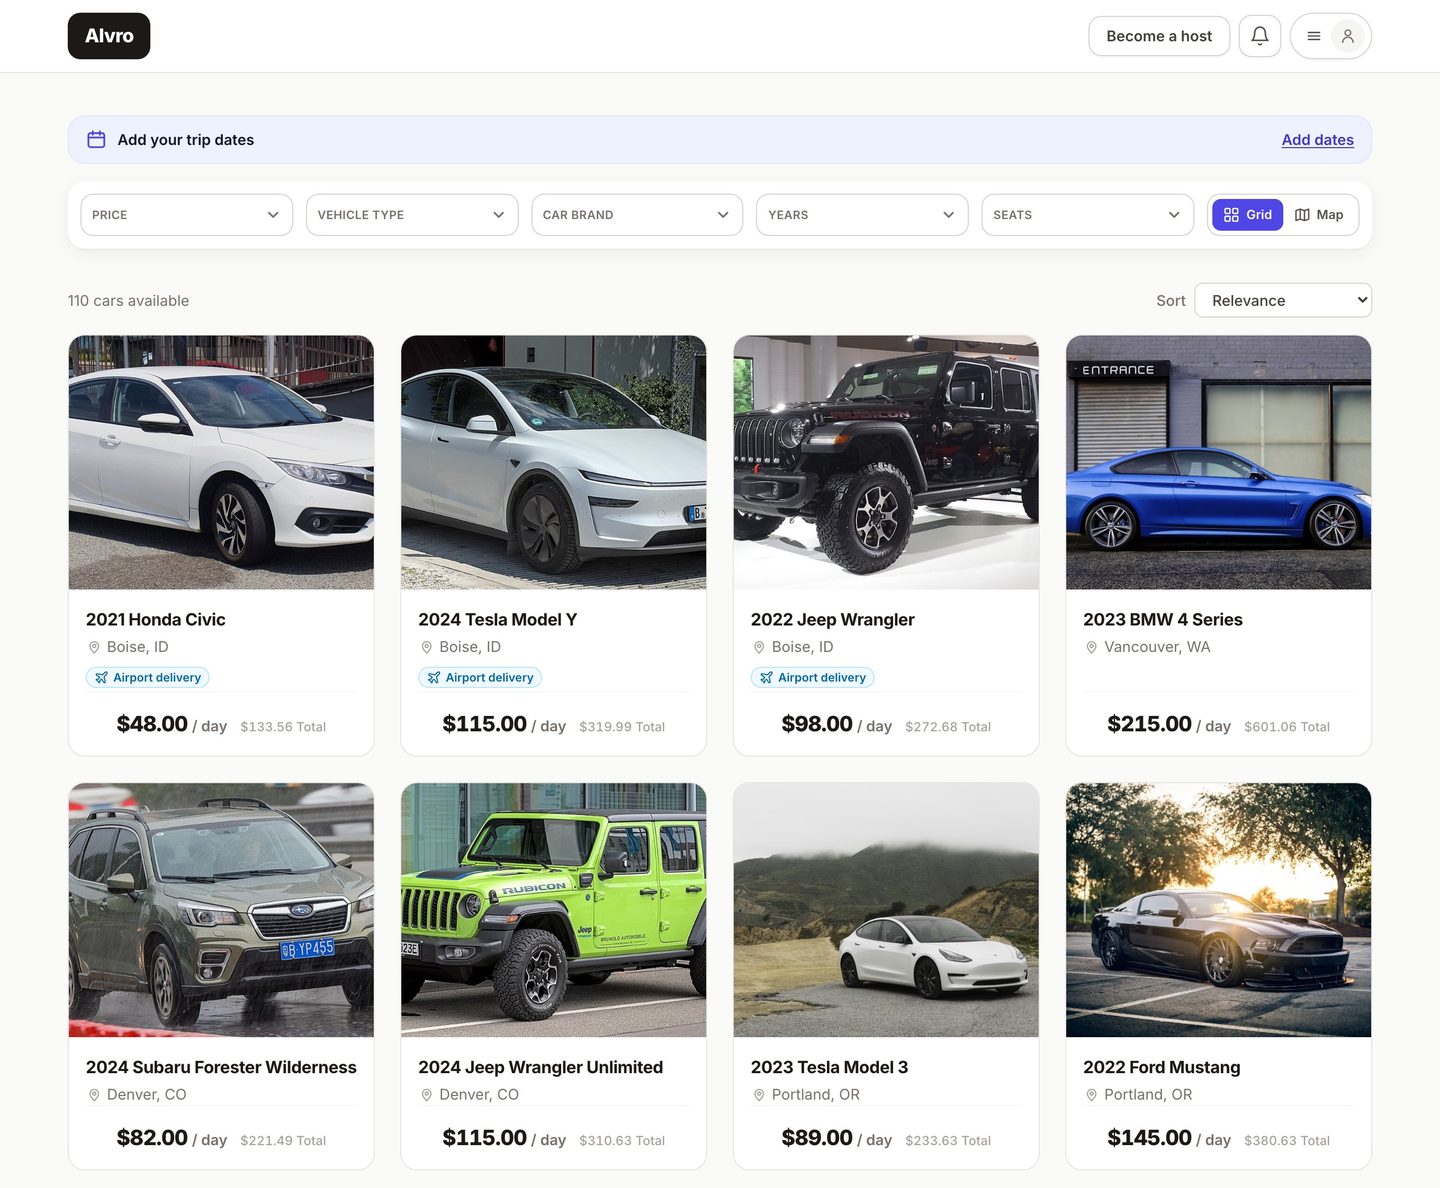Open the 2024 Subaru Forester Wilderness title
1440x1188 pixels.
(221, 1067)
